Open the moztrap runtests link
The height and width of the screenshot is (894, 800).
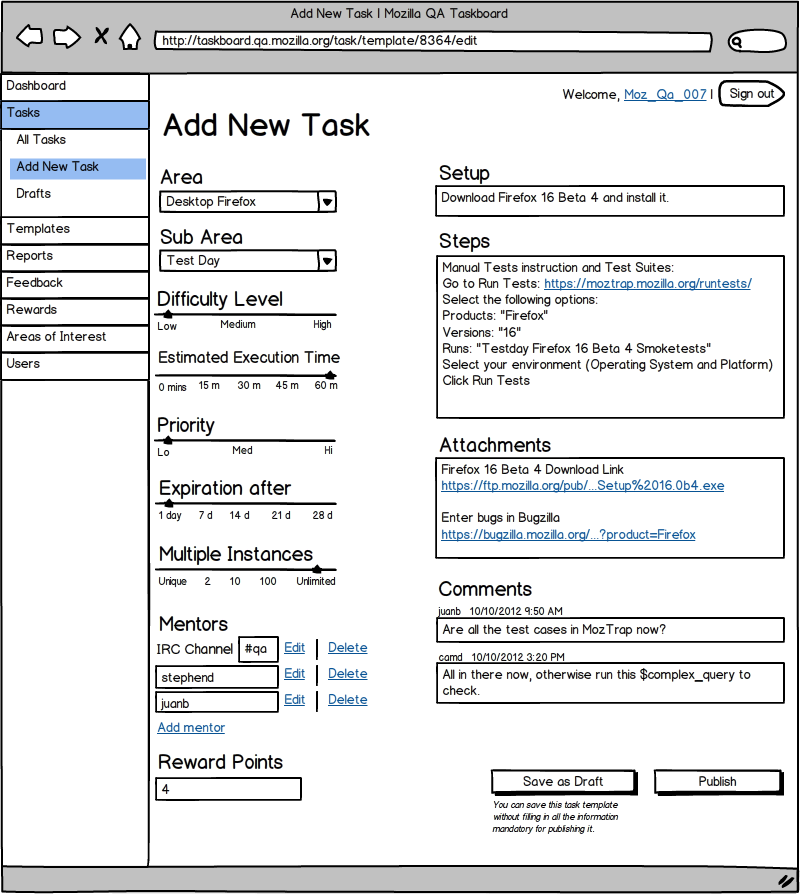[x=648, y=284]
